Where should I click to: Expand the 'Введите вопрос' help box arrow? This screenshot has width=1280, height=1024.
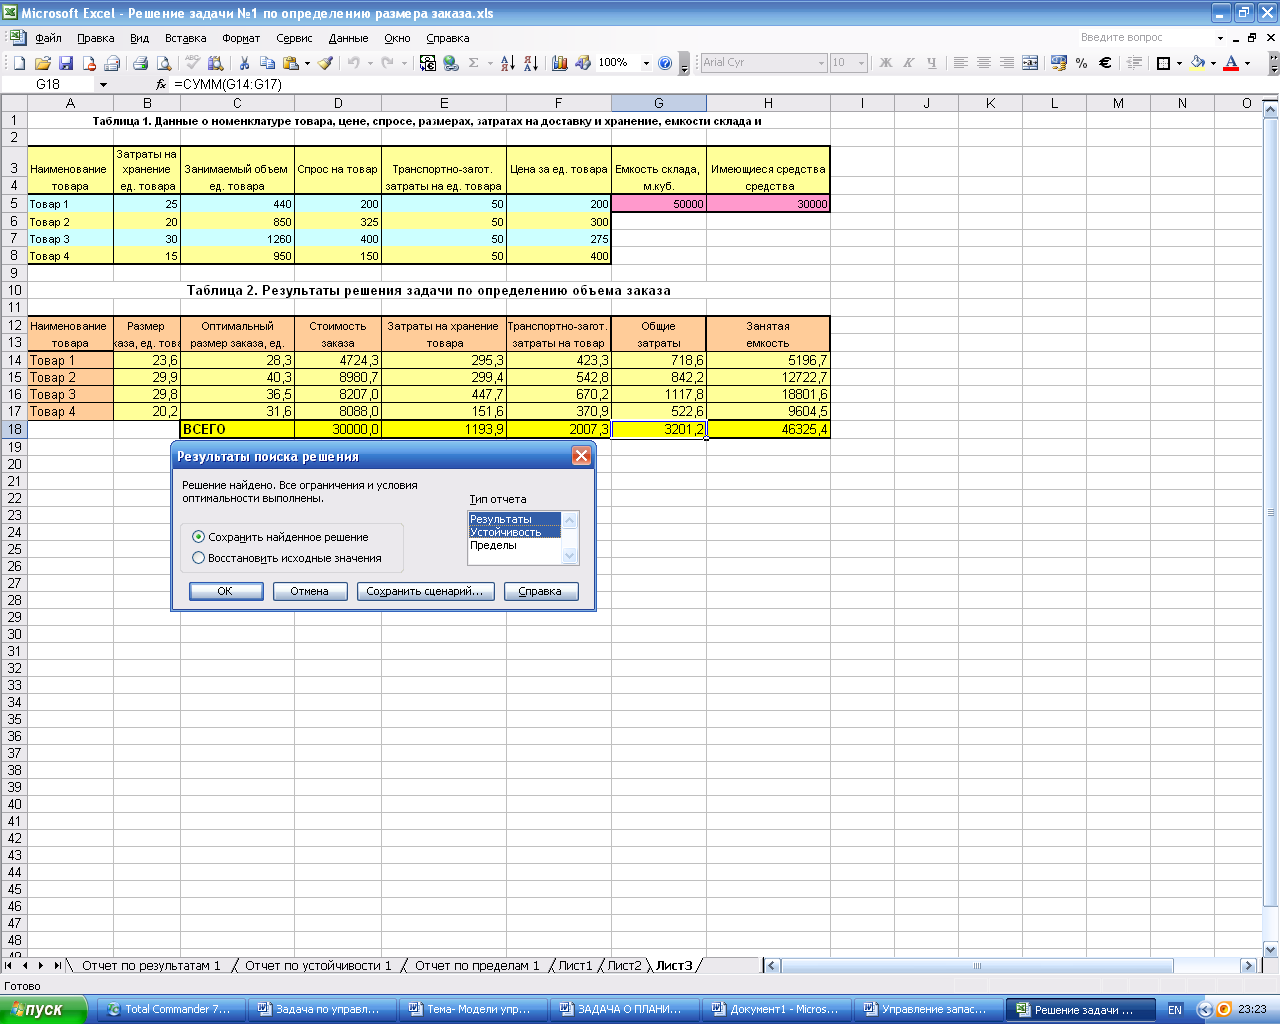click(x=1221, y=38)
